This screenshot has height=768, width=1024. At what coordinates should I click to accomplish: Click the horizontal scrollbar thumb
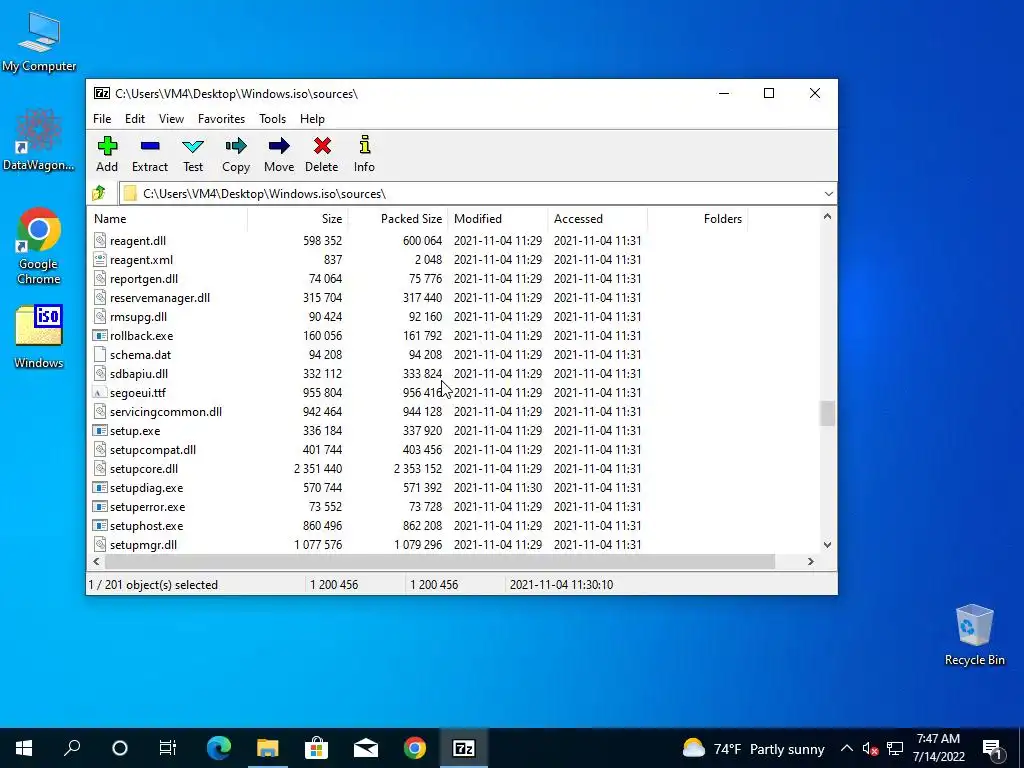pyautogui.click(x=440, y=562)
